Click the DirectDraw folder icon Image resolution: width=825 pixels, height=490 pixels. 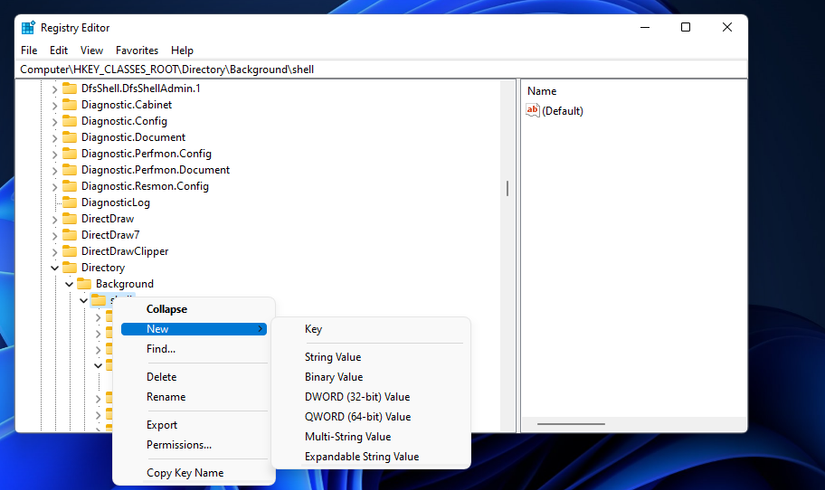point(69,218)
